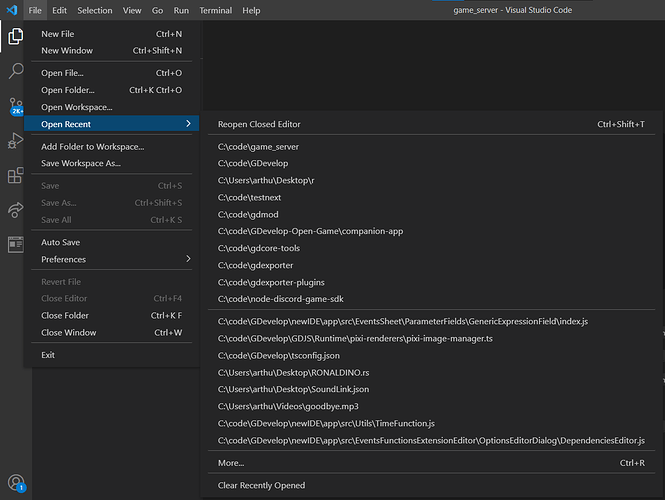
Task: Open Source Control view with 2K+ badge
Action: tap(16, 106)
